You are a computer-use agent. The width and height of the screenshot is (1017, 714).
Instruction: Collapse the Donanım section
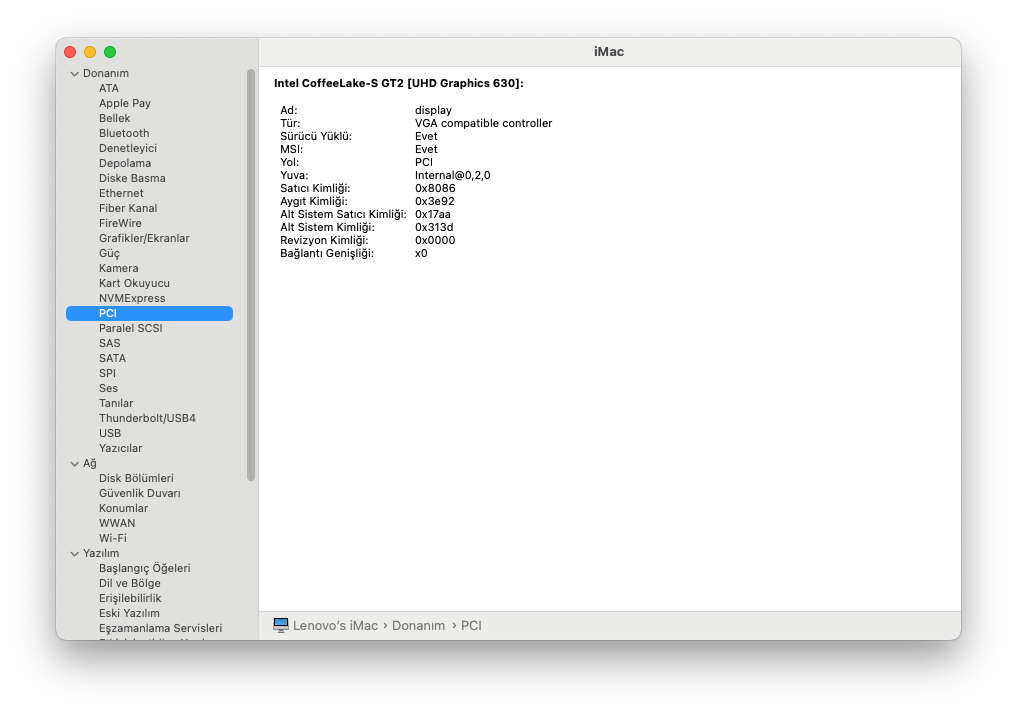point(75,74)
